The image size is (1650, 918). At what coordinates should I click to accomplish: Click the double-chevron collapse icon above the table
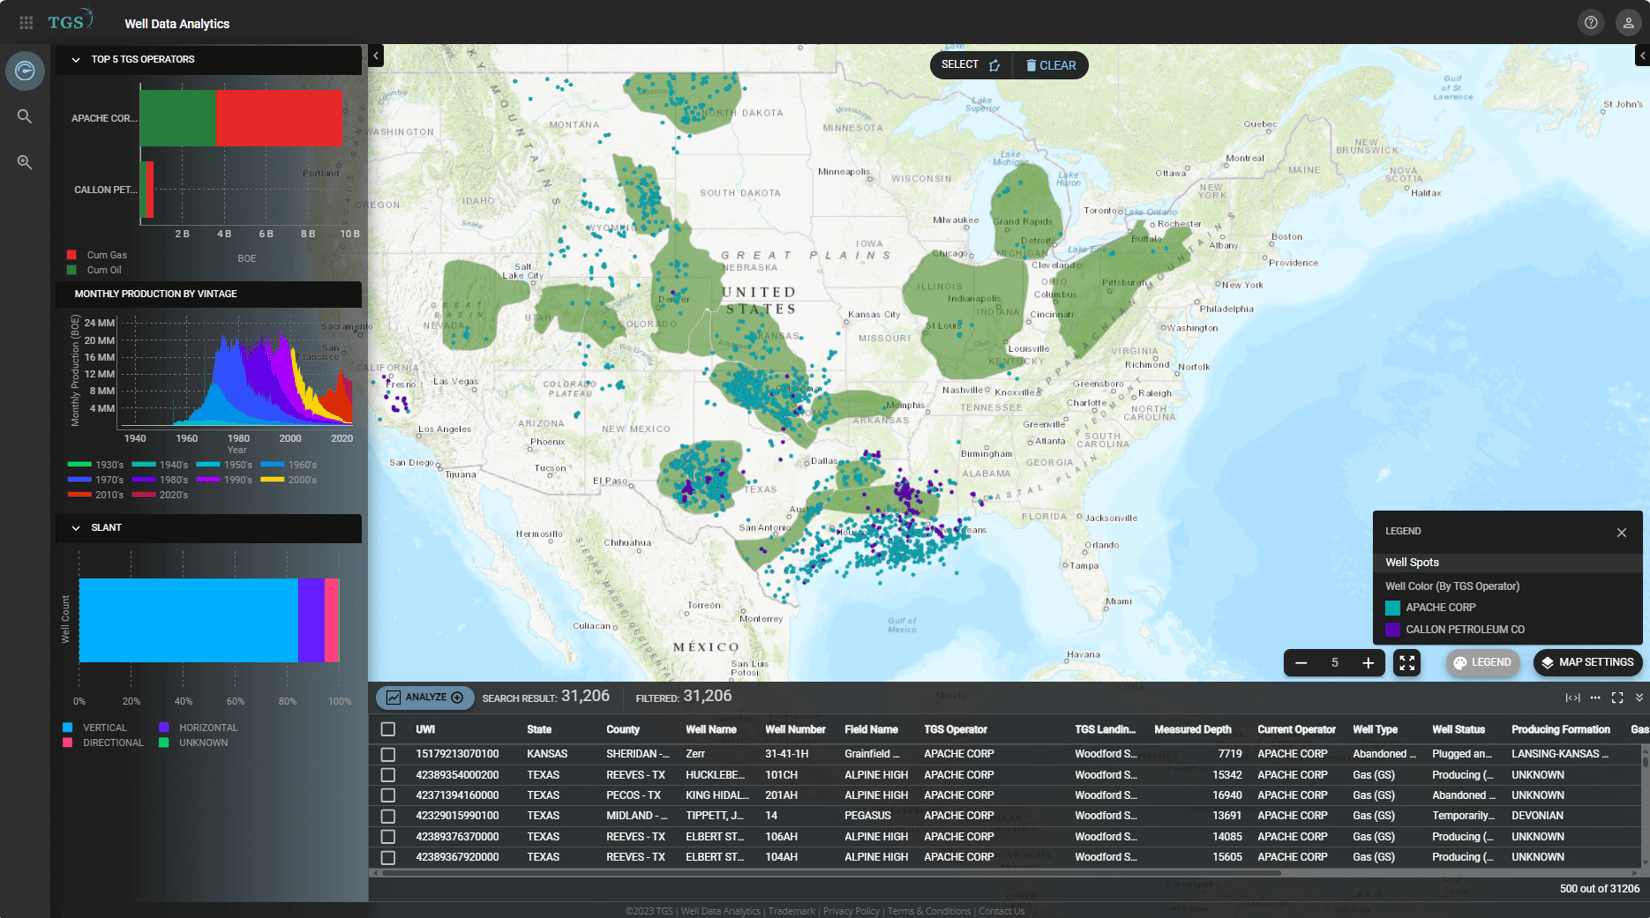[1639, 697]
